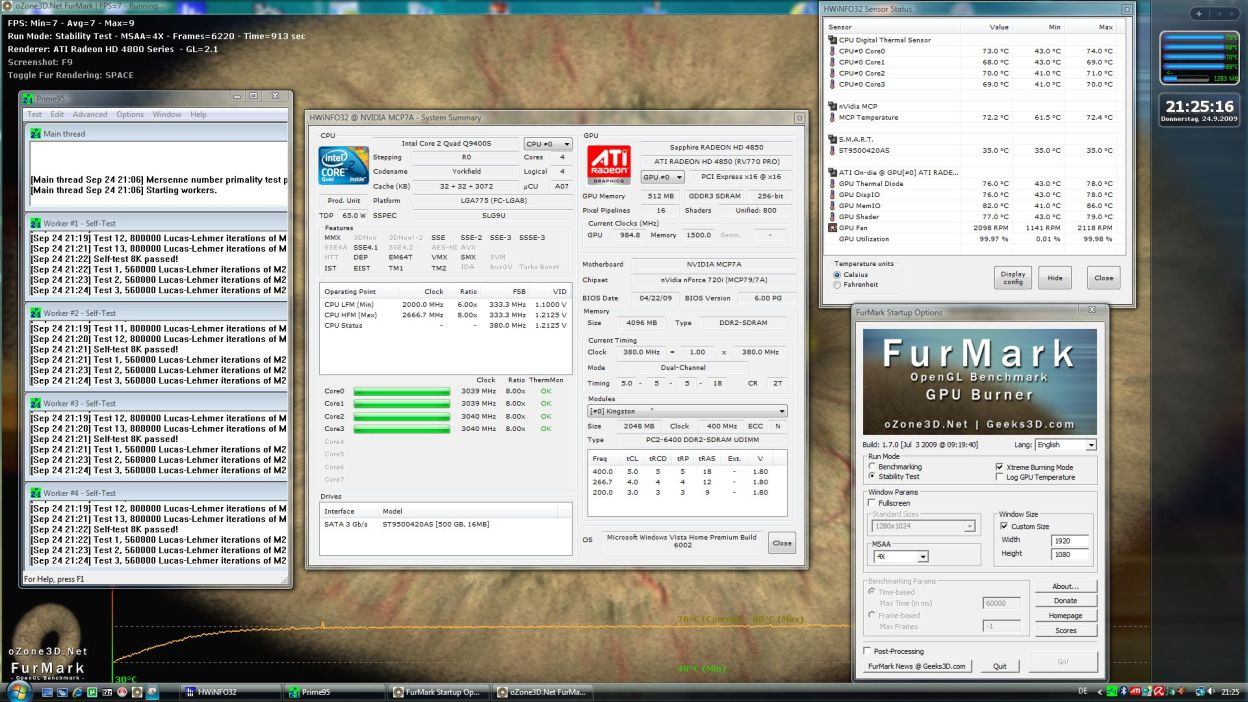
Task: Click the Main thread window icon
Action: pyautogui.click(x=36, y=133)
